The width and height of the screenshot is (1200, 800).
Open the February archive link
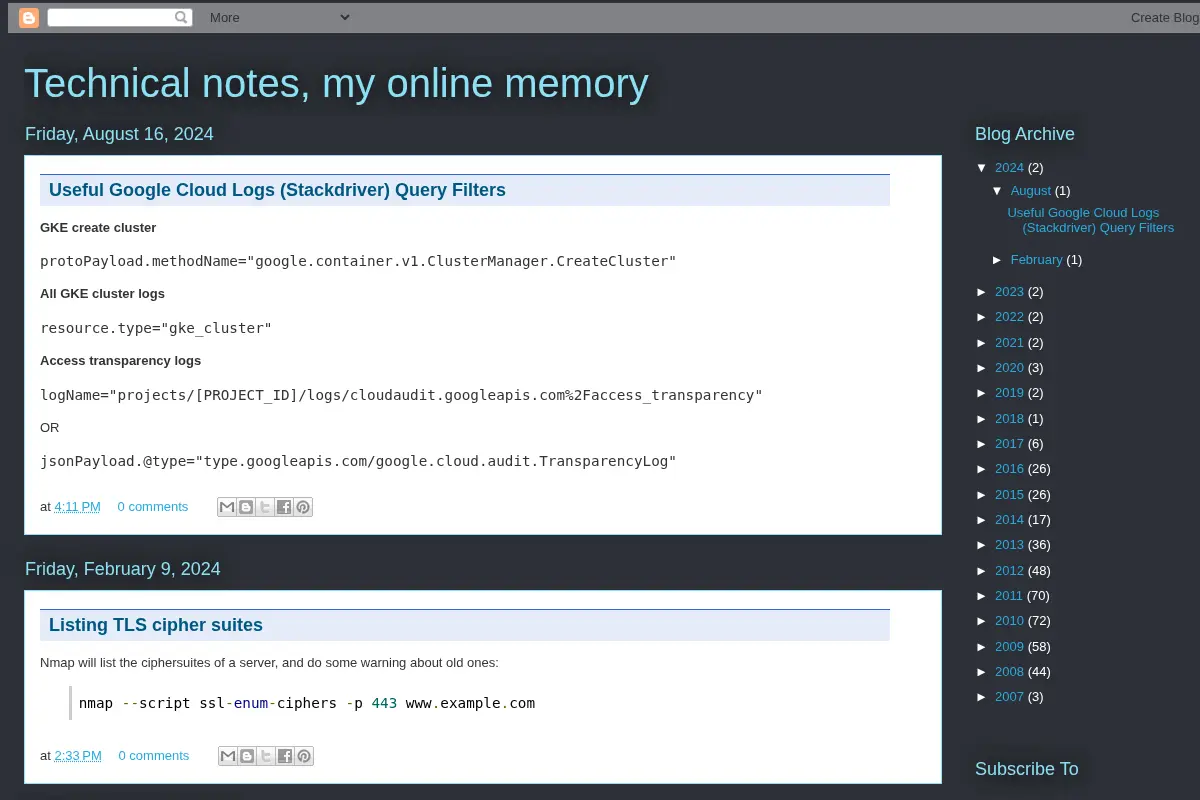click(x=1036, y=259)
